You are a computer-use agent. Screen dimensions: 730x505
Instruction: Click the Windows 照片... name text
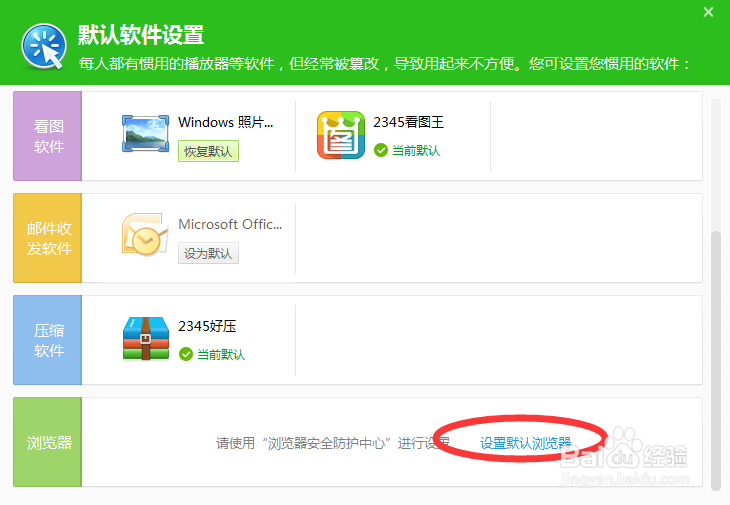point(225,122)
